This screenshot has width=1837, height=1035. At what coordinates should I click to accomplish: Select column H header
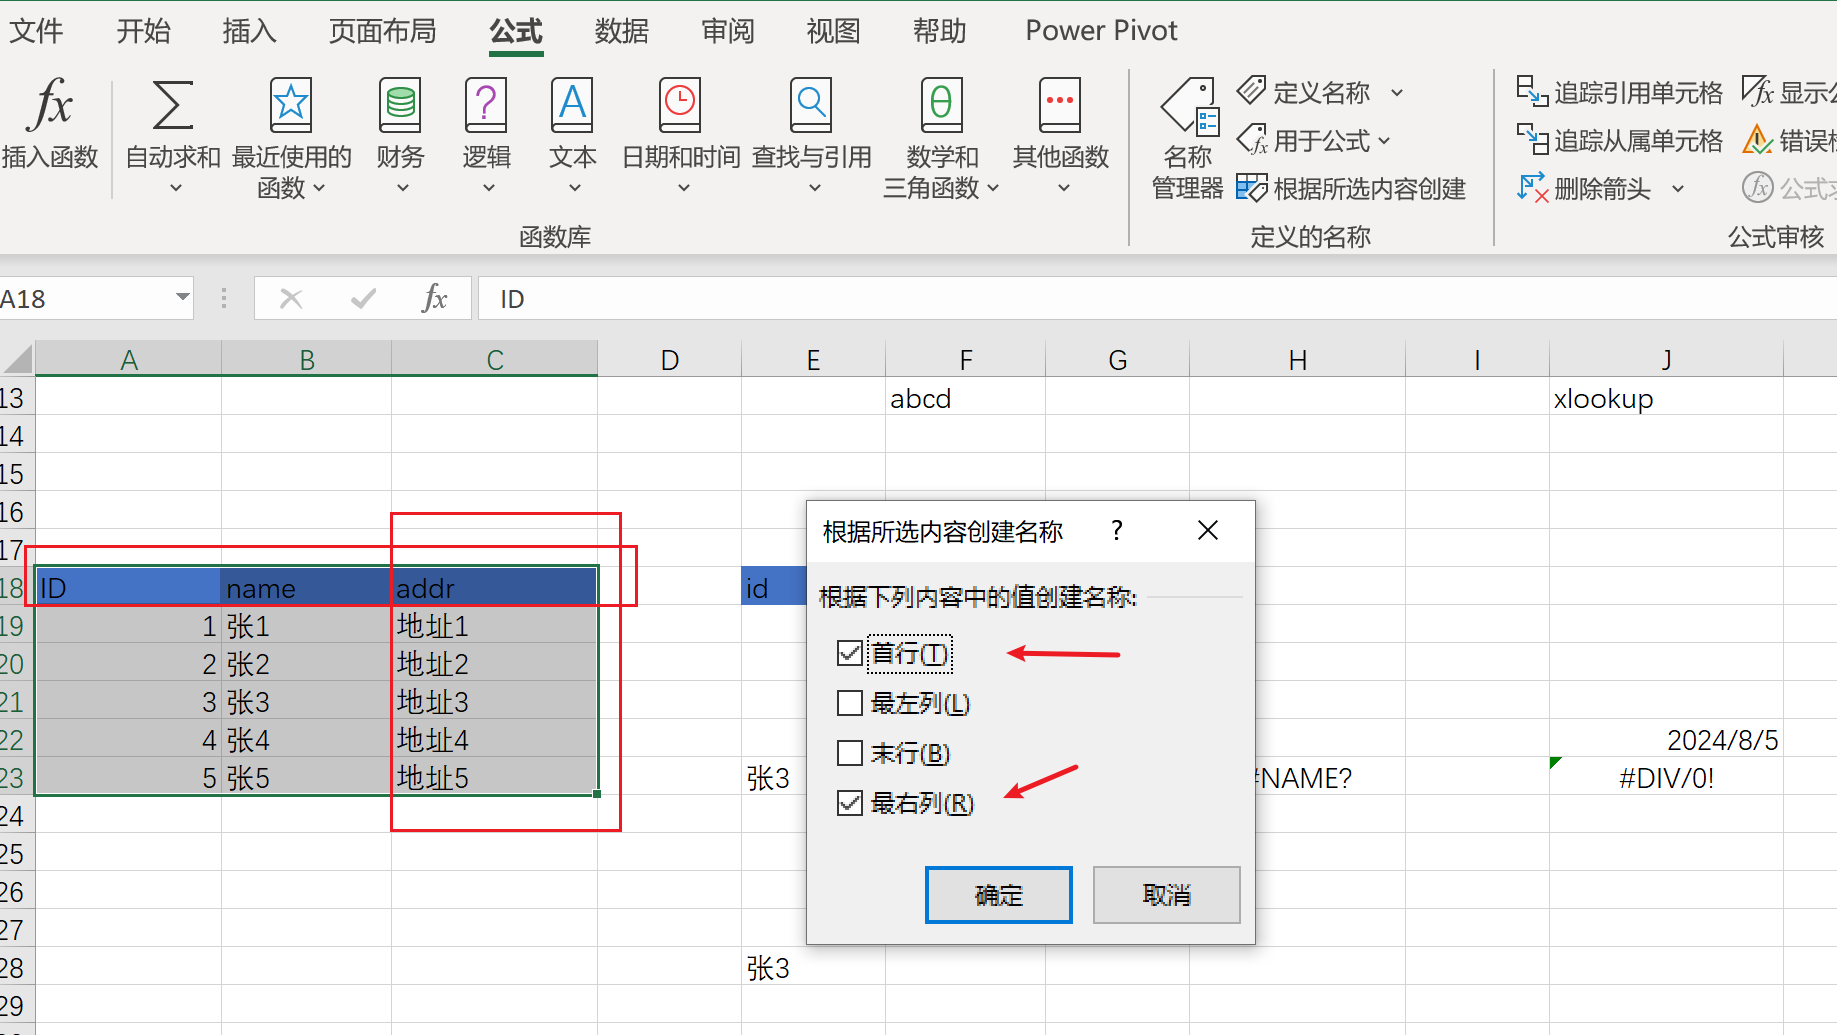click(x=1297, y=359)
